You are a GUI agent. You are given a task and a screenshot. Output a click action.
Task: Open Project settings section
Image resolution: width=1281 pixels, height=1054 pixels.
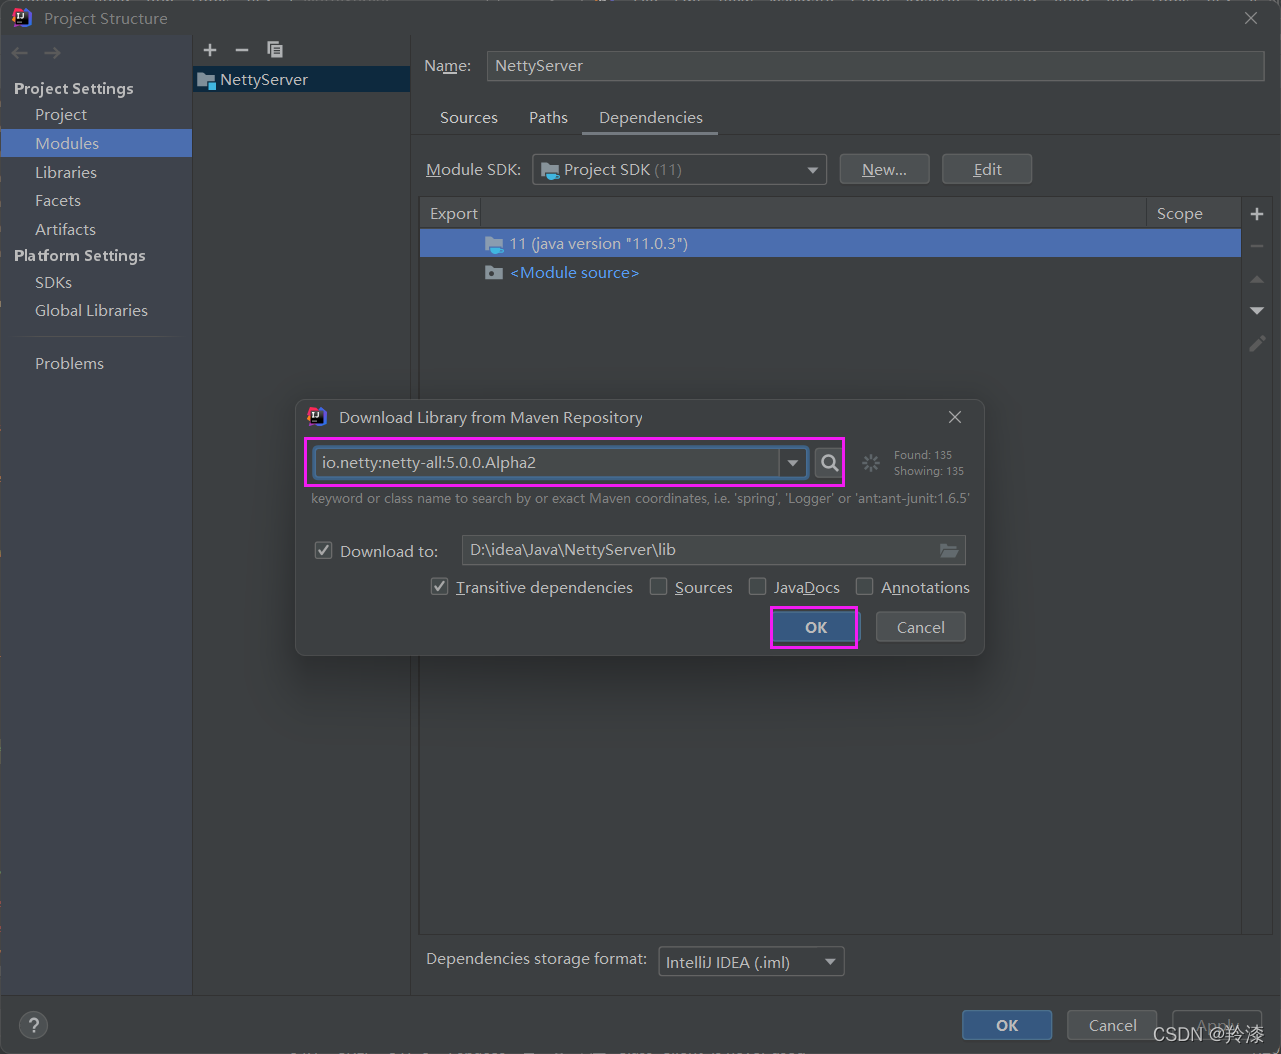pyautogui.click(x=61, y=115)
